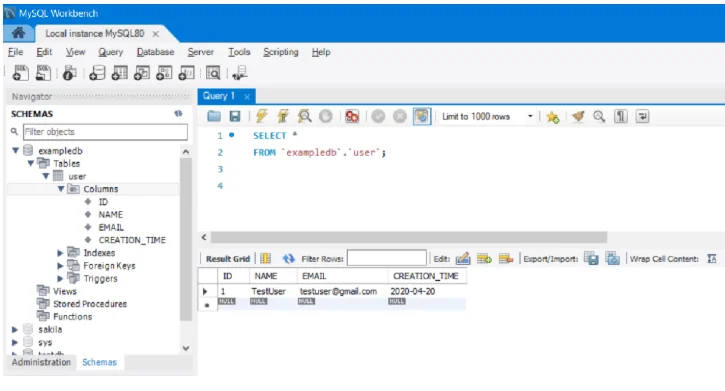Collapse the user table node

coord(46,176)
